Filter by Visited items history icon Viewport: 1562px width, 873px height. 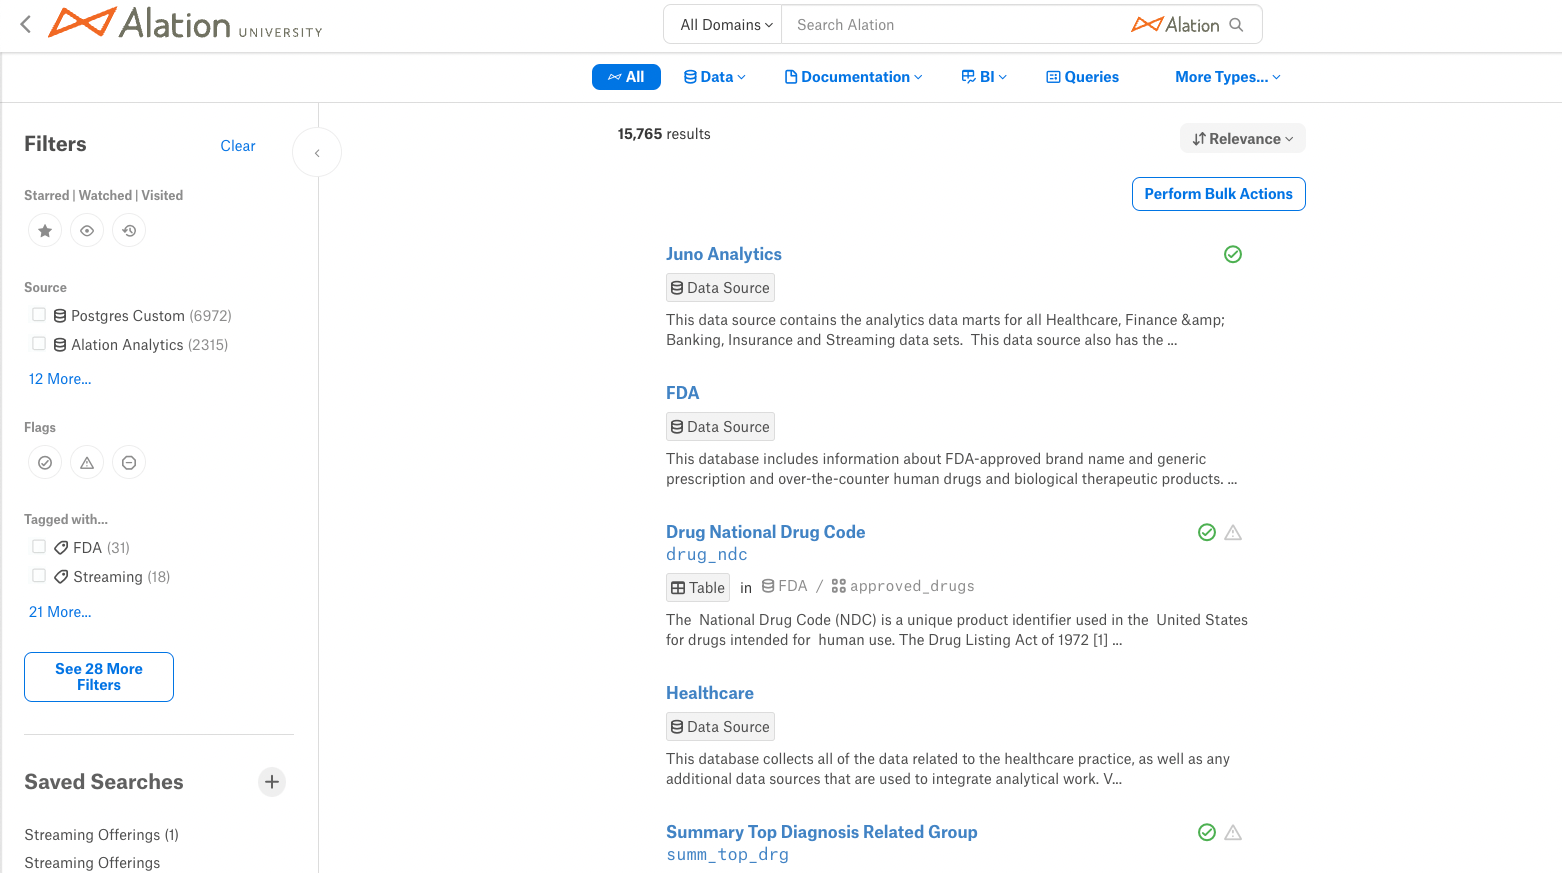coord(129,231)
